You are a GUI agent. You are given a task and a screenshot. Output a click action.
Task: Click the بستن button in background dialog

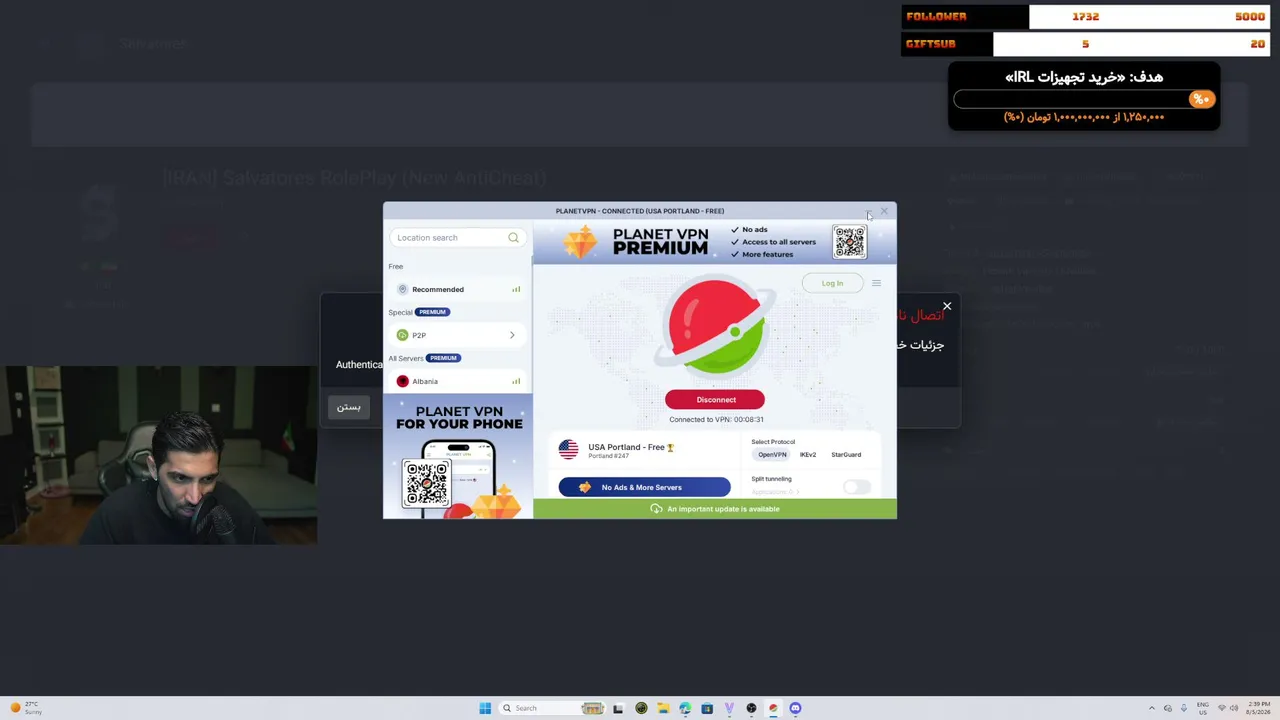point(348,407)
